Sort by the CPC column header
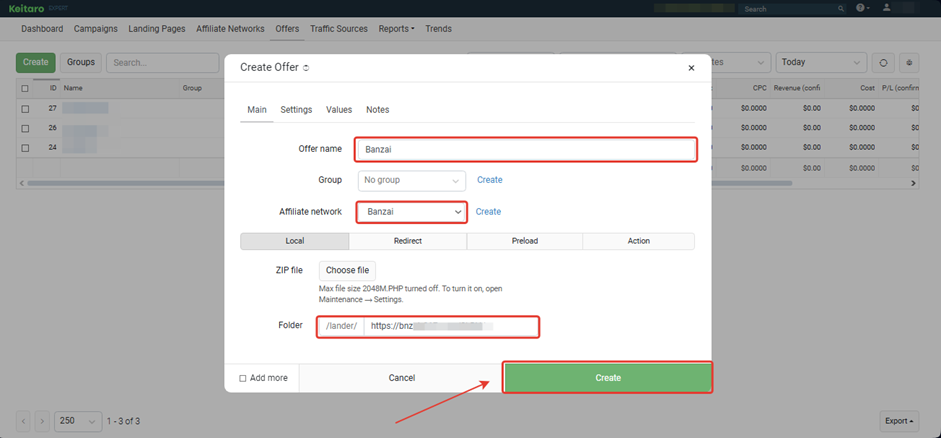The width and height of the screenshot is (941, 438). [759, 88]
